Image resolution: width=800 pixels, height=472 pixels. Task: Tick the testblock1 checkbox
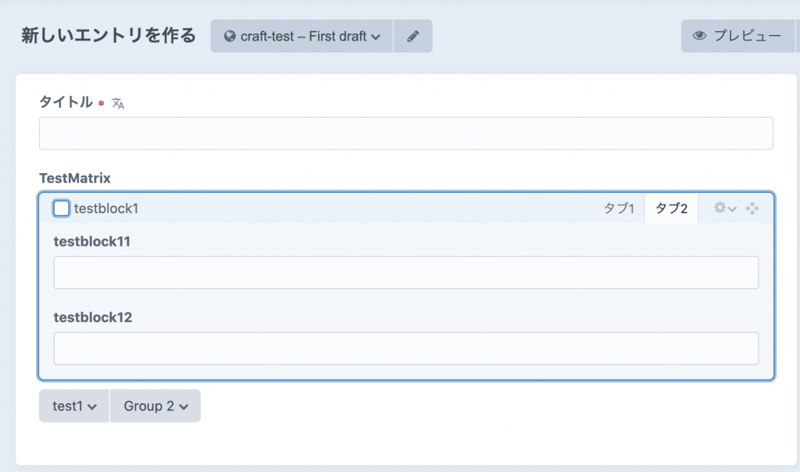coord(61,208)
